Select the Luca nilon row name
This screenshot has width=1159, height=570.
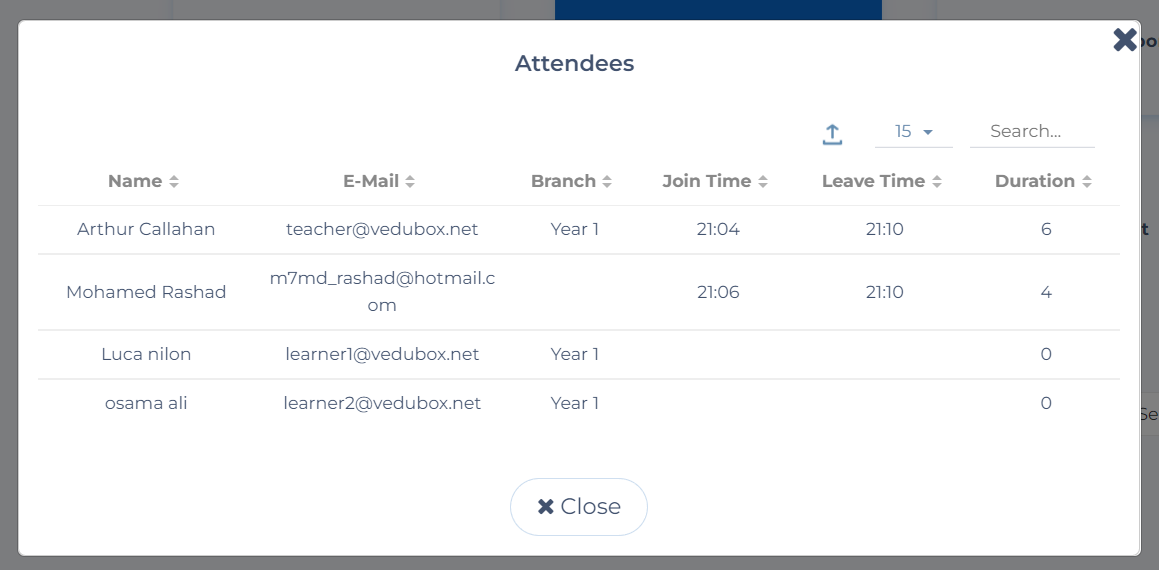(146, 354)
